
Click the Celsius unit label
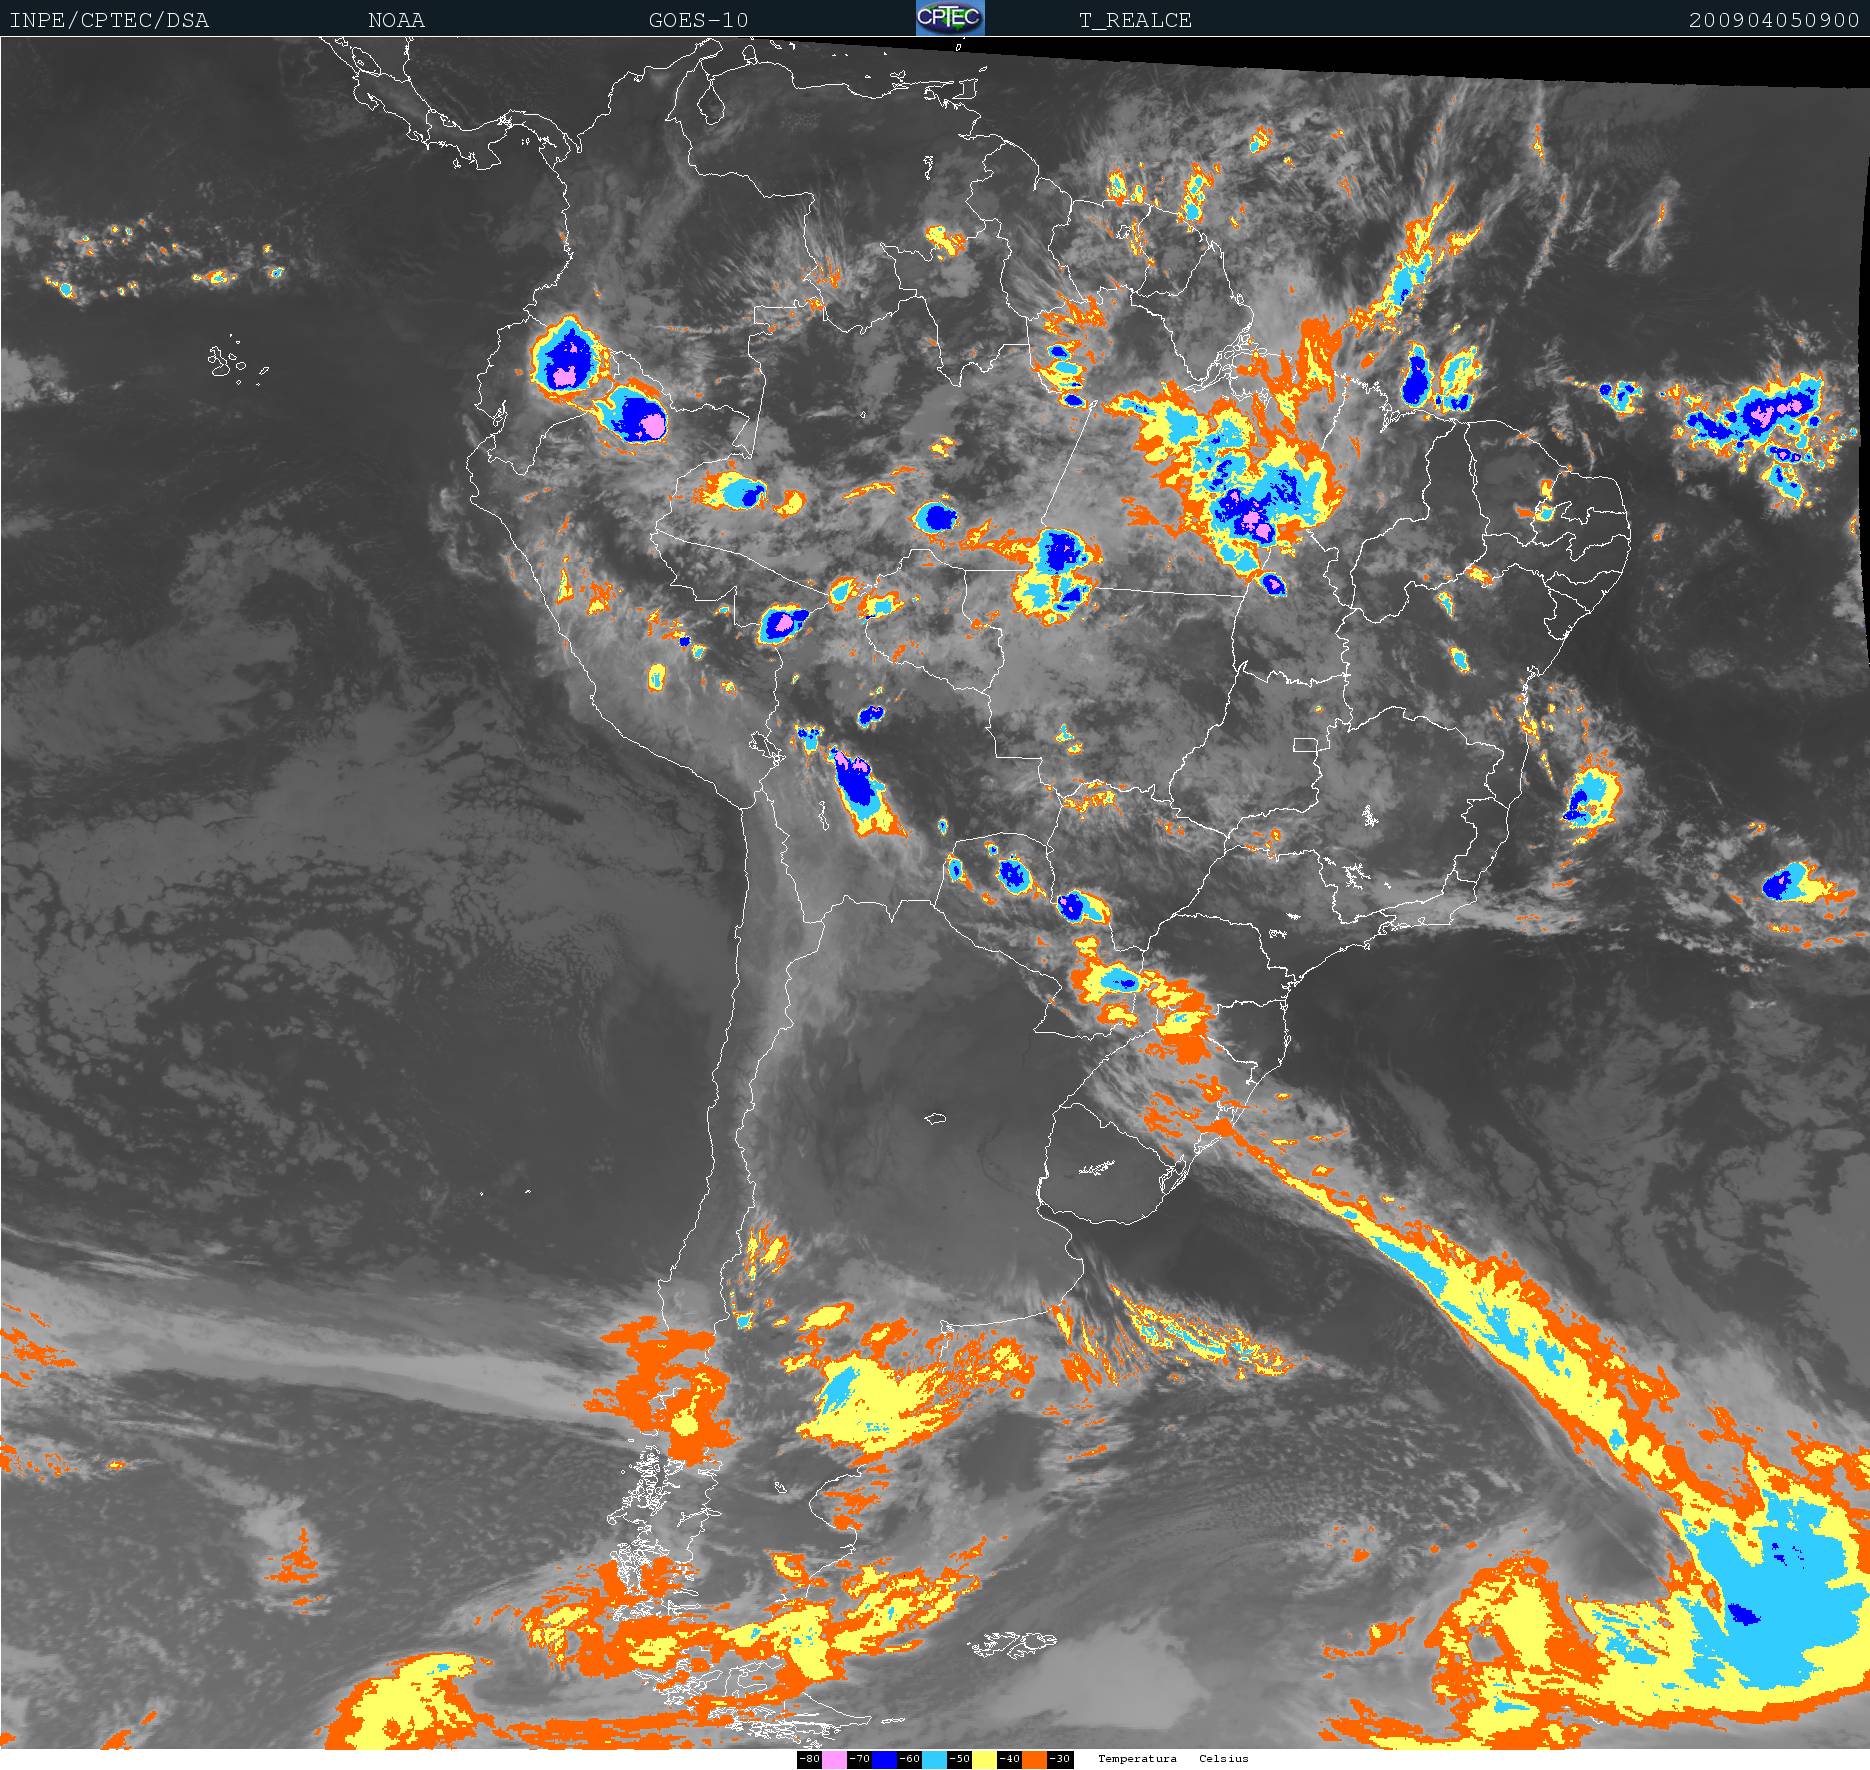(x=1223, y=1759)
